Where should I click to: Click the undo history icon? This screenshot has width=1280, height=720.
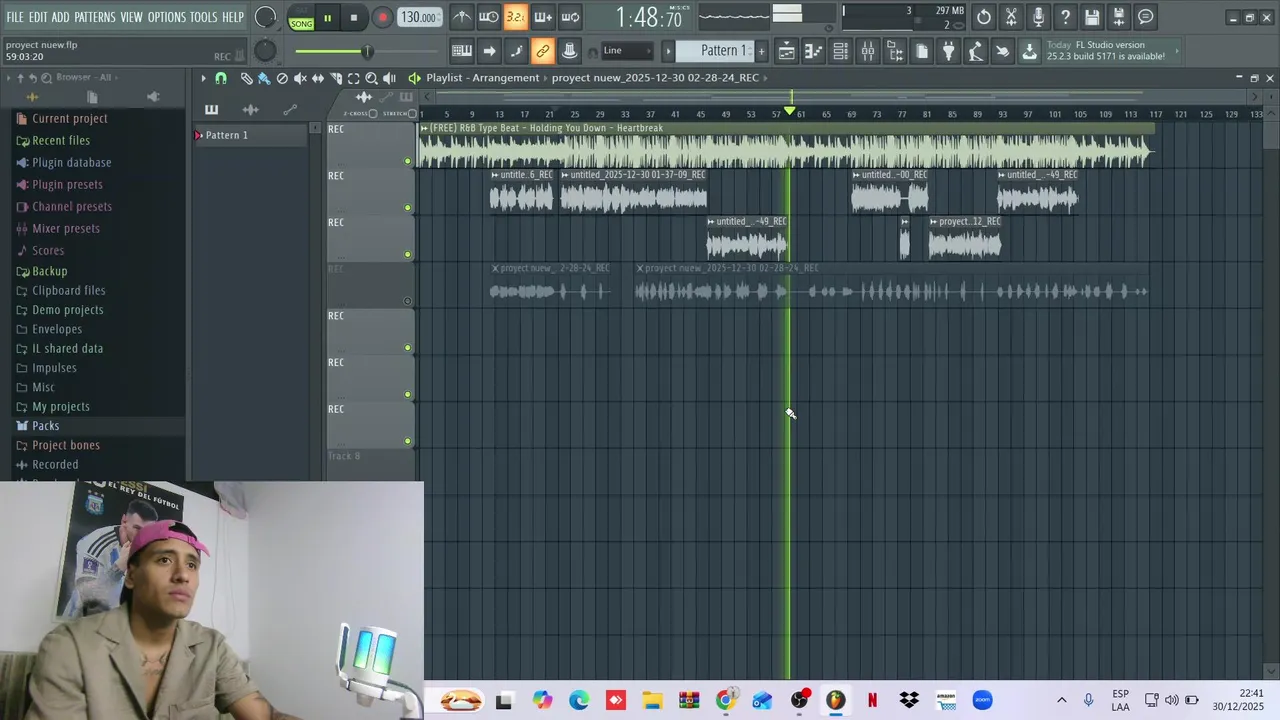[984, 17]
